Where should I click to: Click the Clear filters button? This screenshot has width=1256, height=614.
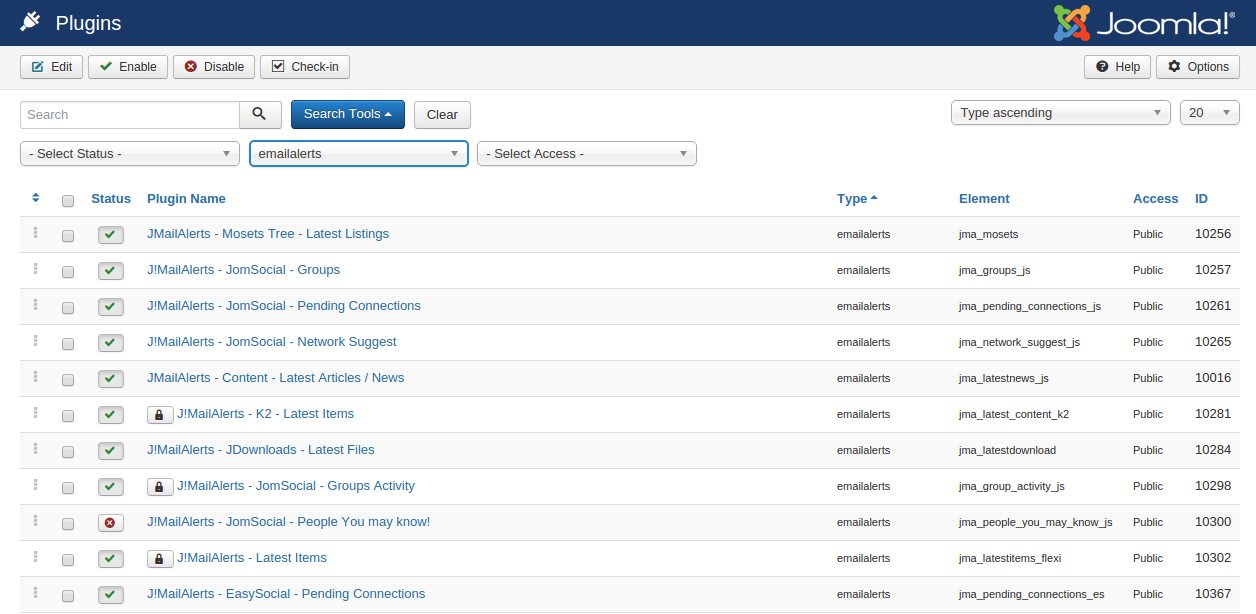[442, 115]
